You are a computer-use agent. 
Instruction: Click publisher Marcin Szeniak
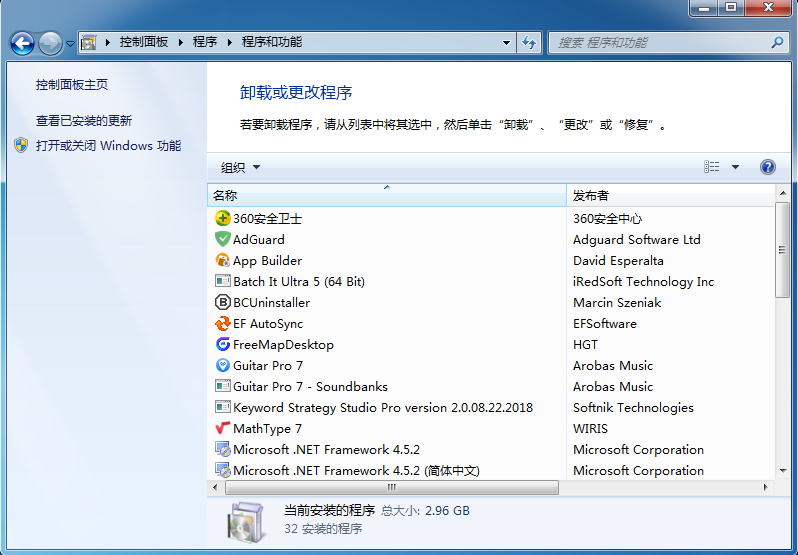coord(617,303)
